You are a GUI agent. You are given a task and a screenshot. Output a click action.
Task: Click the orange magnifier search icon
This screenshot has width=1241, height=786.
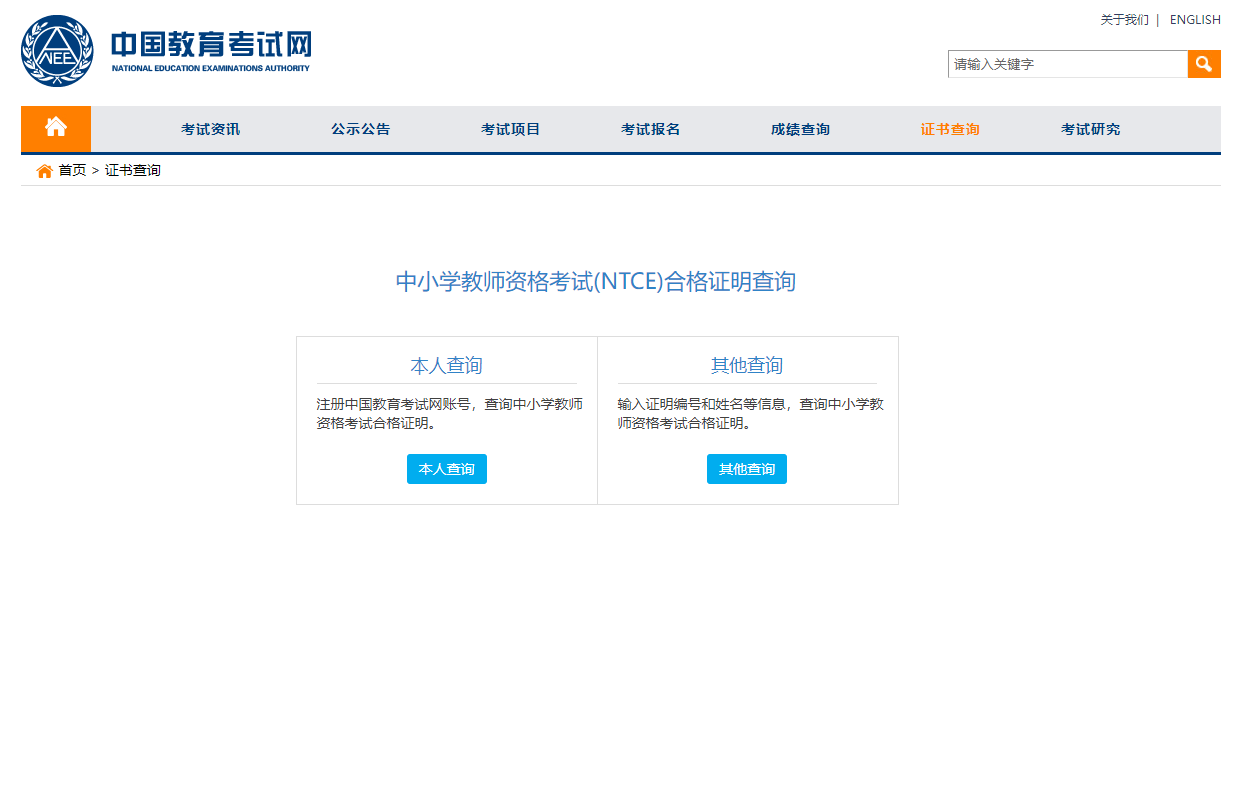pos(1204,64)
